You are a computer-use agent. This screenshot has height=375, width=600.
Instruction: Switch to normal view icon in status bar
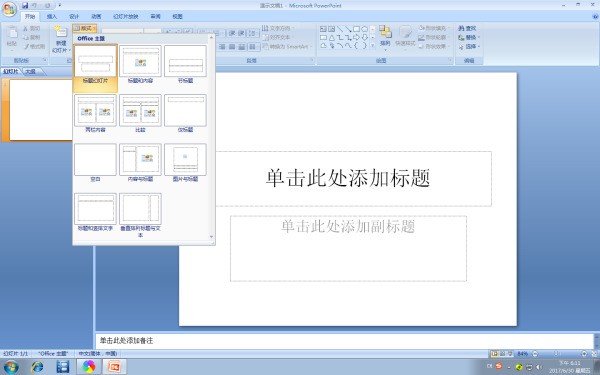pos(494,354)
